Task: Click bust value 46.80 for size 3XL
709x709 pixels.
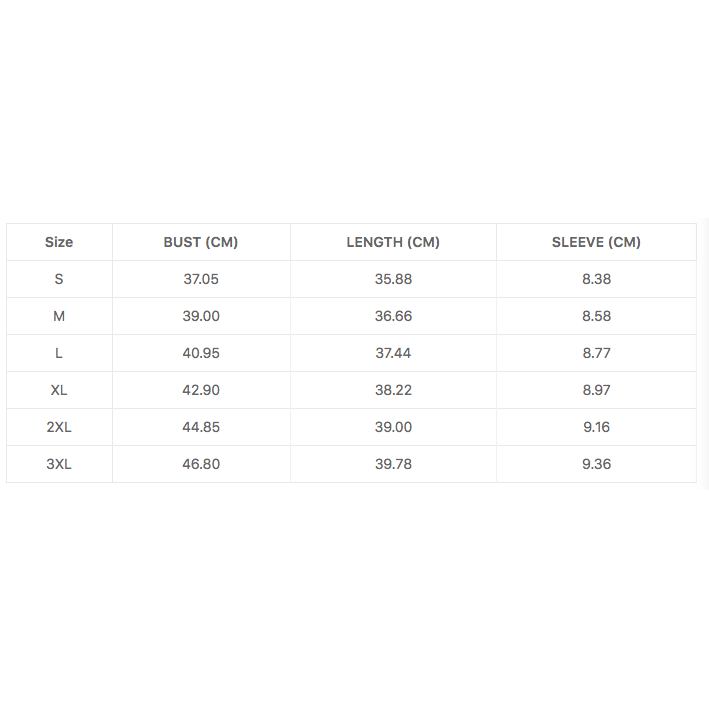Action: click(x=201, y=464)
